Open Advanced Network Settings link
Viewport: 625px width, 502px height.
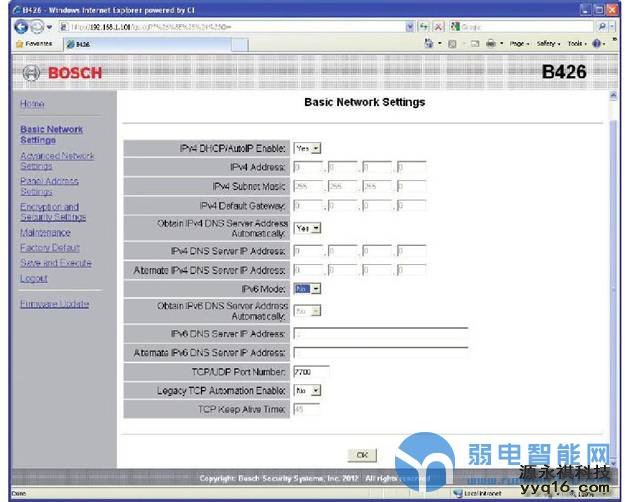click(57, 161)
